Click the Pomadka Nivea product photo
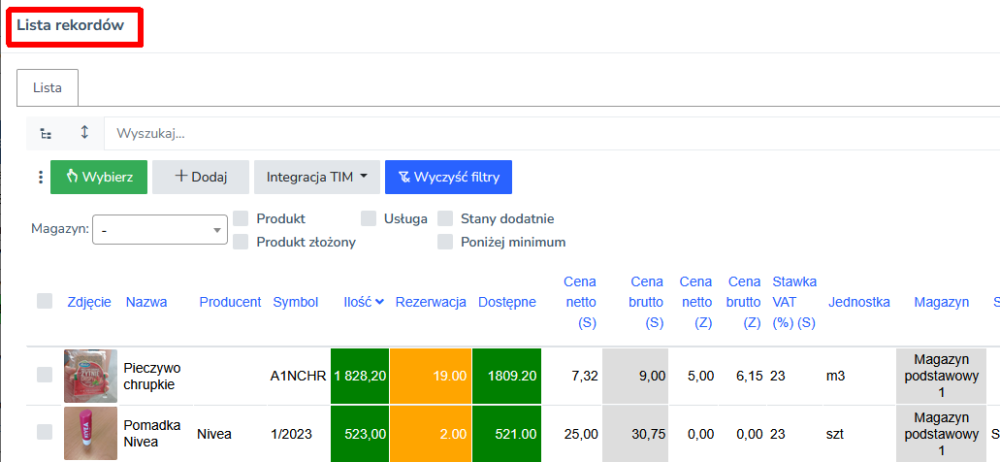 coord(88,432)
